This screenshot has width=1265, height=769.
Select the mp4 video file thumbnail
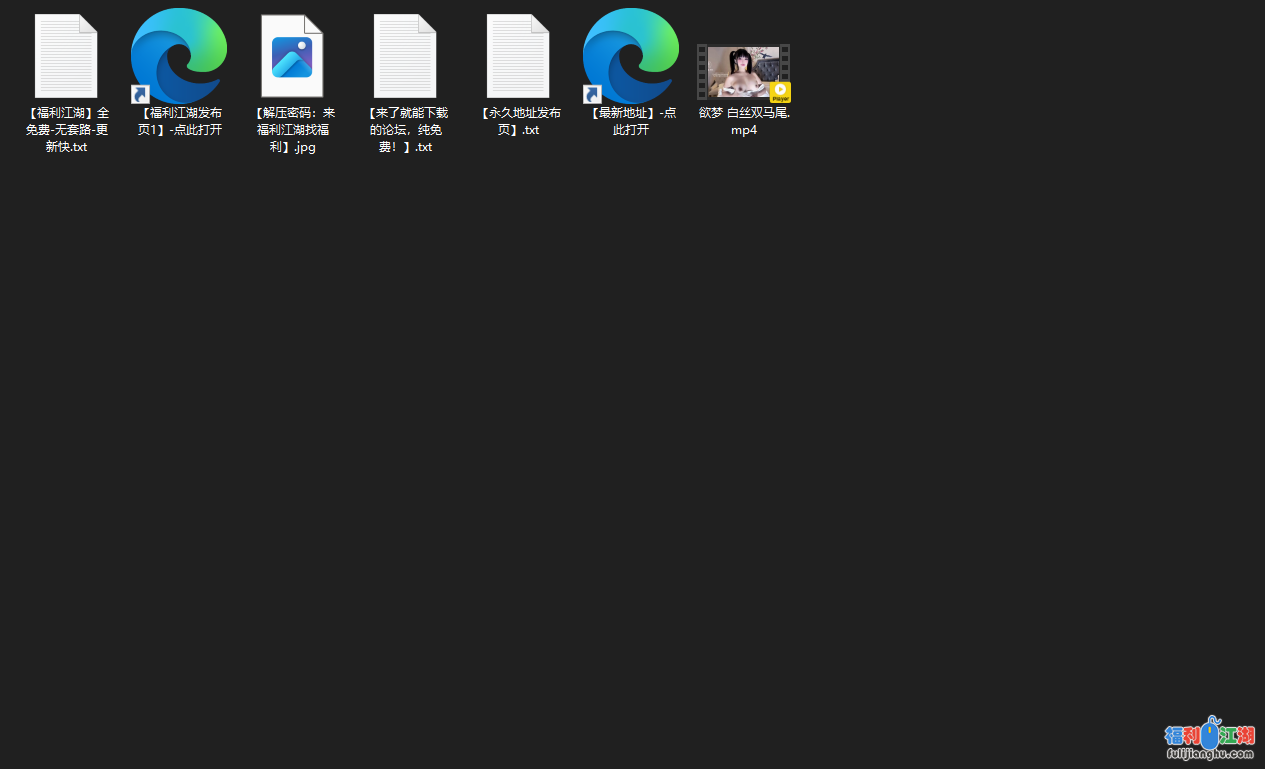pos(742,72)
